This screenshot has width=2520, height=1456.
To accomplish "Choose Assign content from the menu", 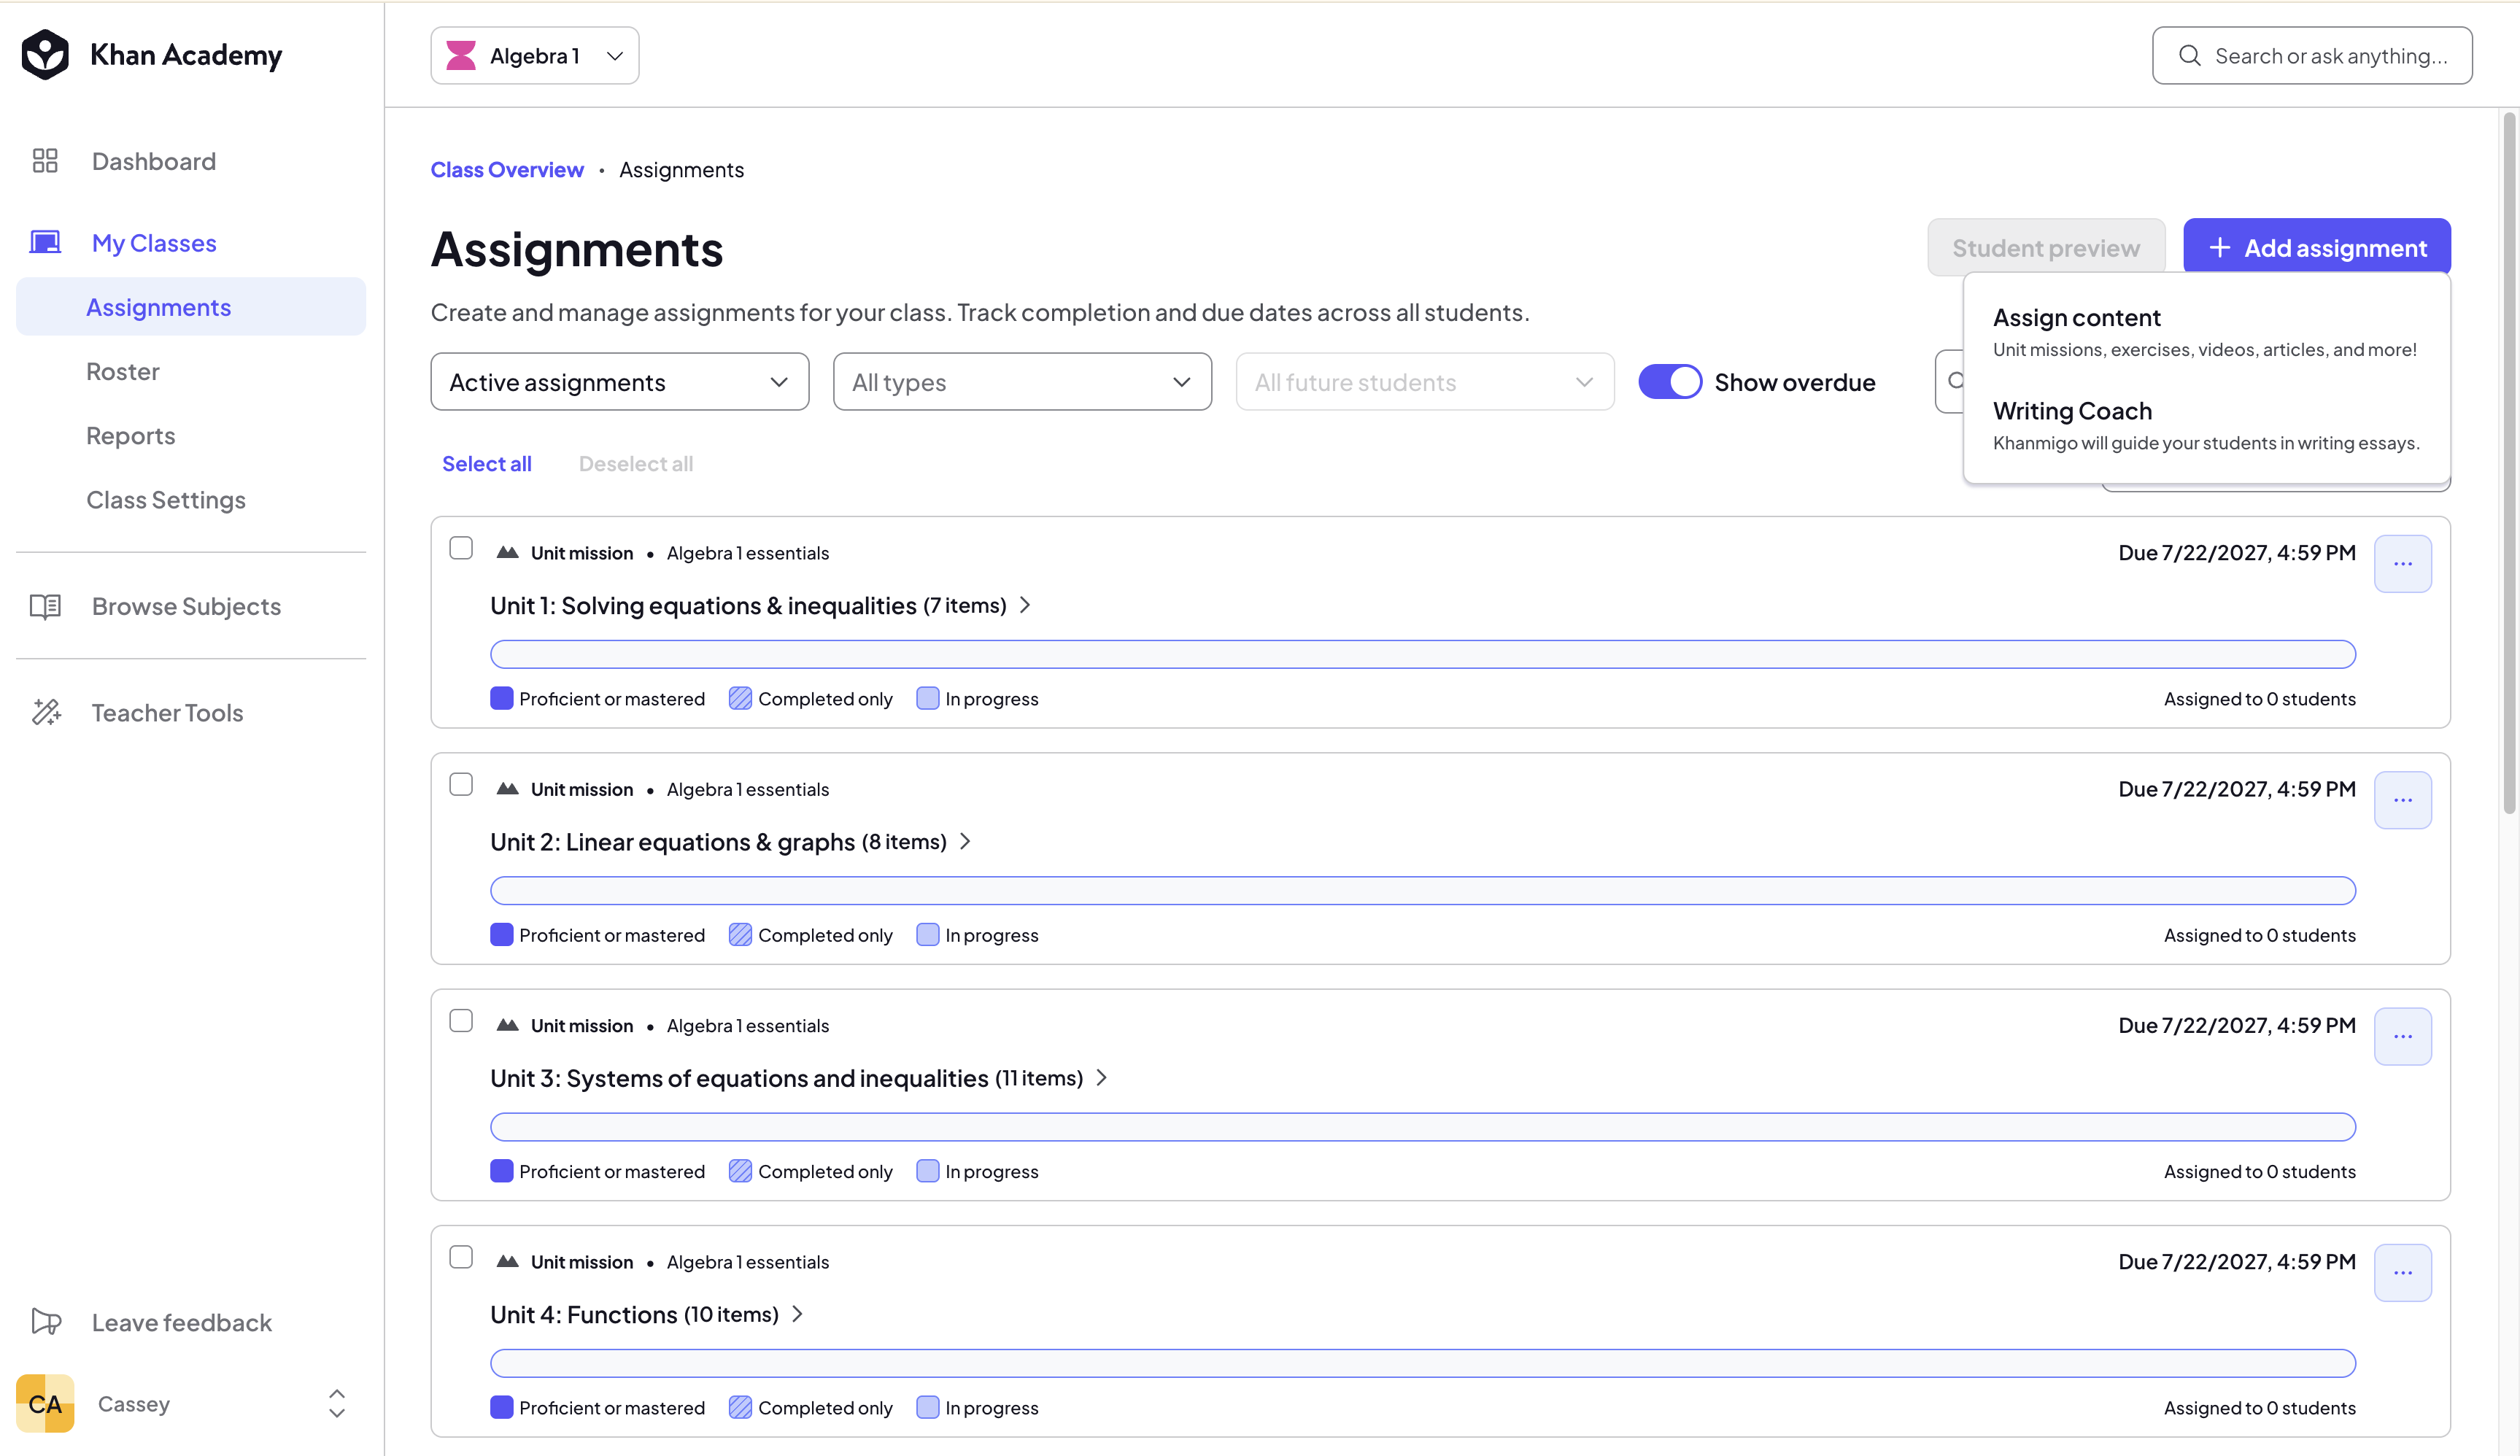I will 2205,332.
